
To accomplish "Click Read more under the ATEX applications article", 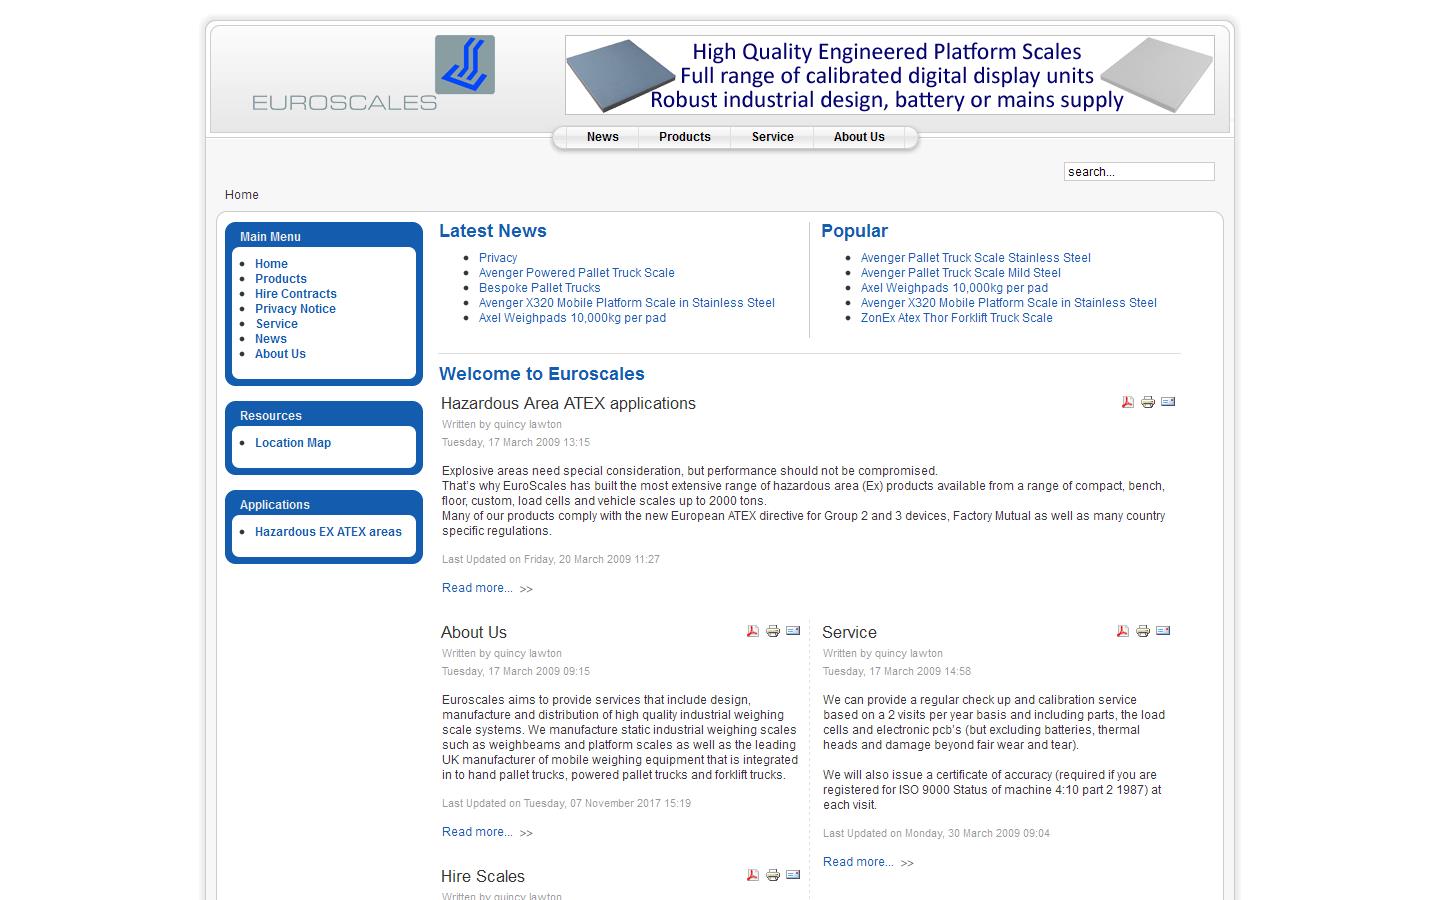I will (477, 588).
